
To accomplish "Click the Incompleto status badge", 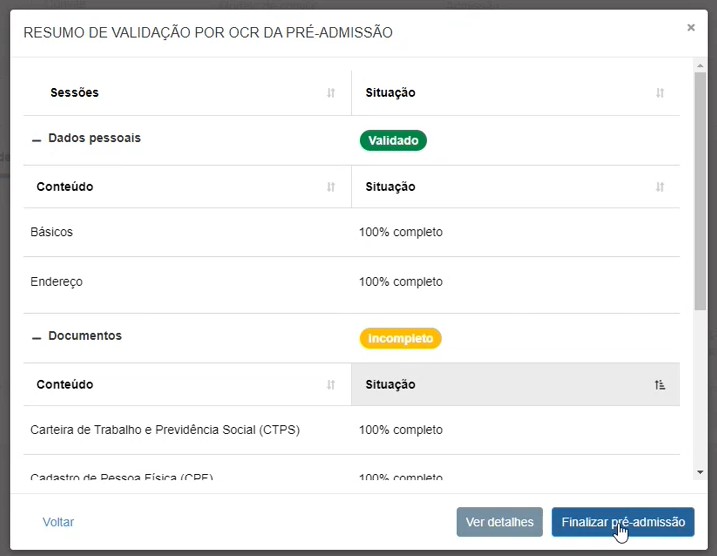I will [400, 339].
